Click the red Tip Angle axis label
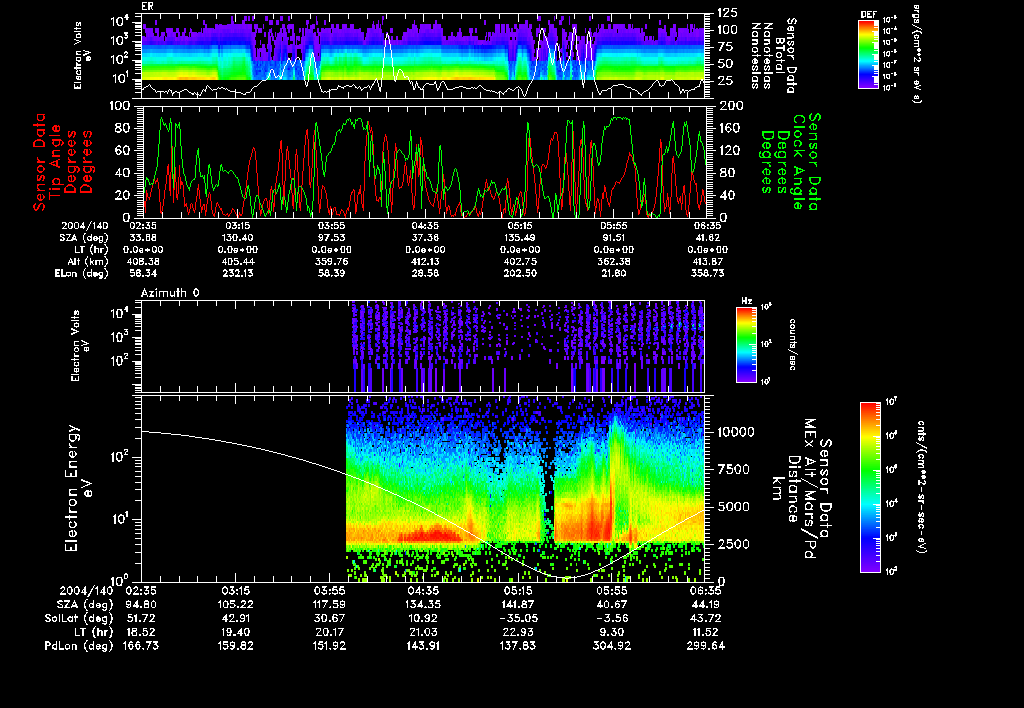This screenshot has height=708, width=1024. 63,161
